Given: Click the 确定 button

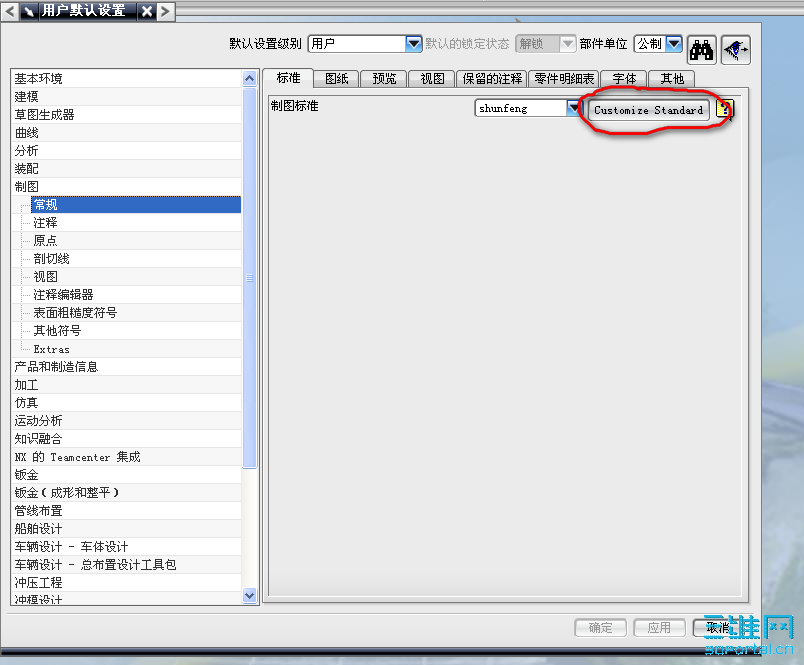Looking at the screenshot, I should (600, 628).
